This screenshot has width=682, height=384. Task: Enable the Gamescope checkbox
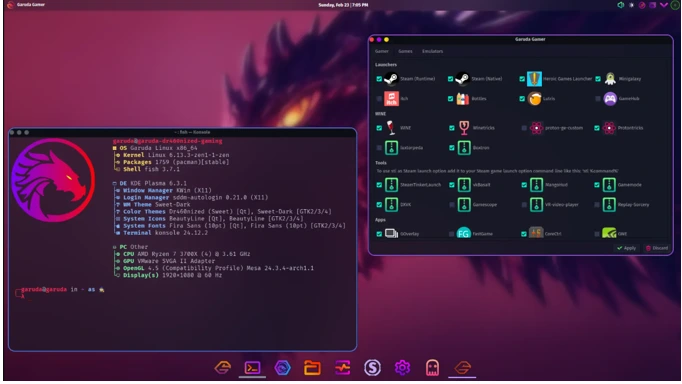pos(451,204)
